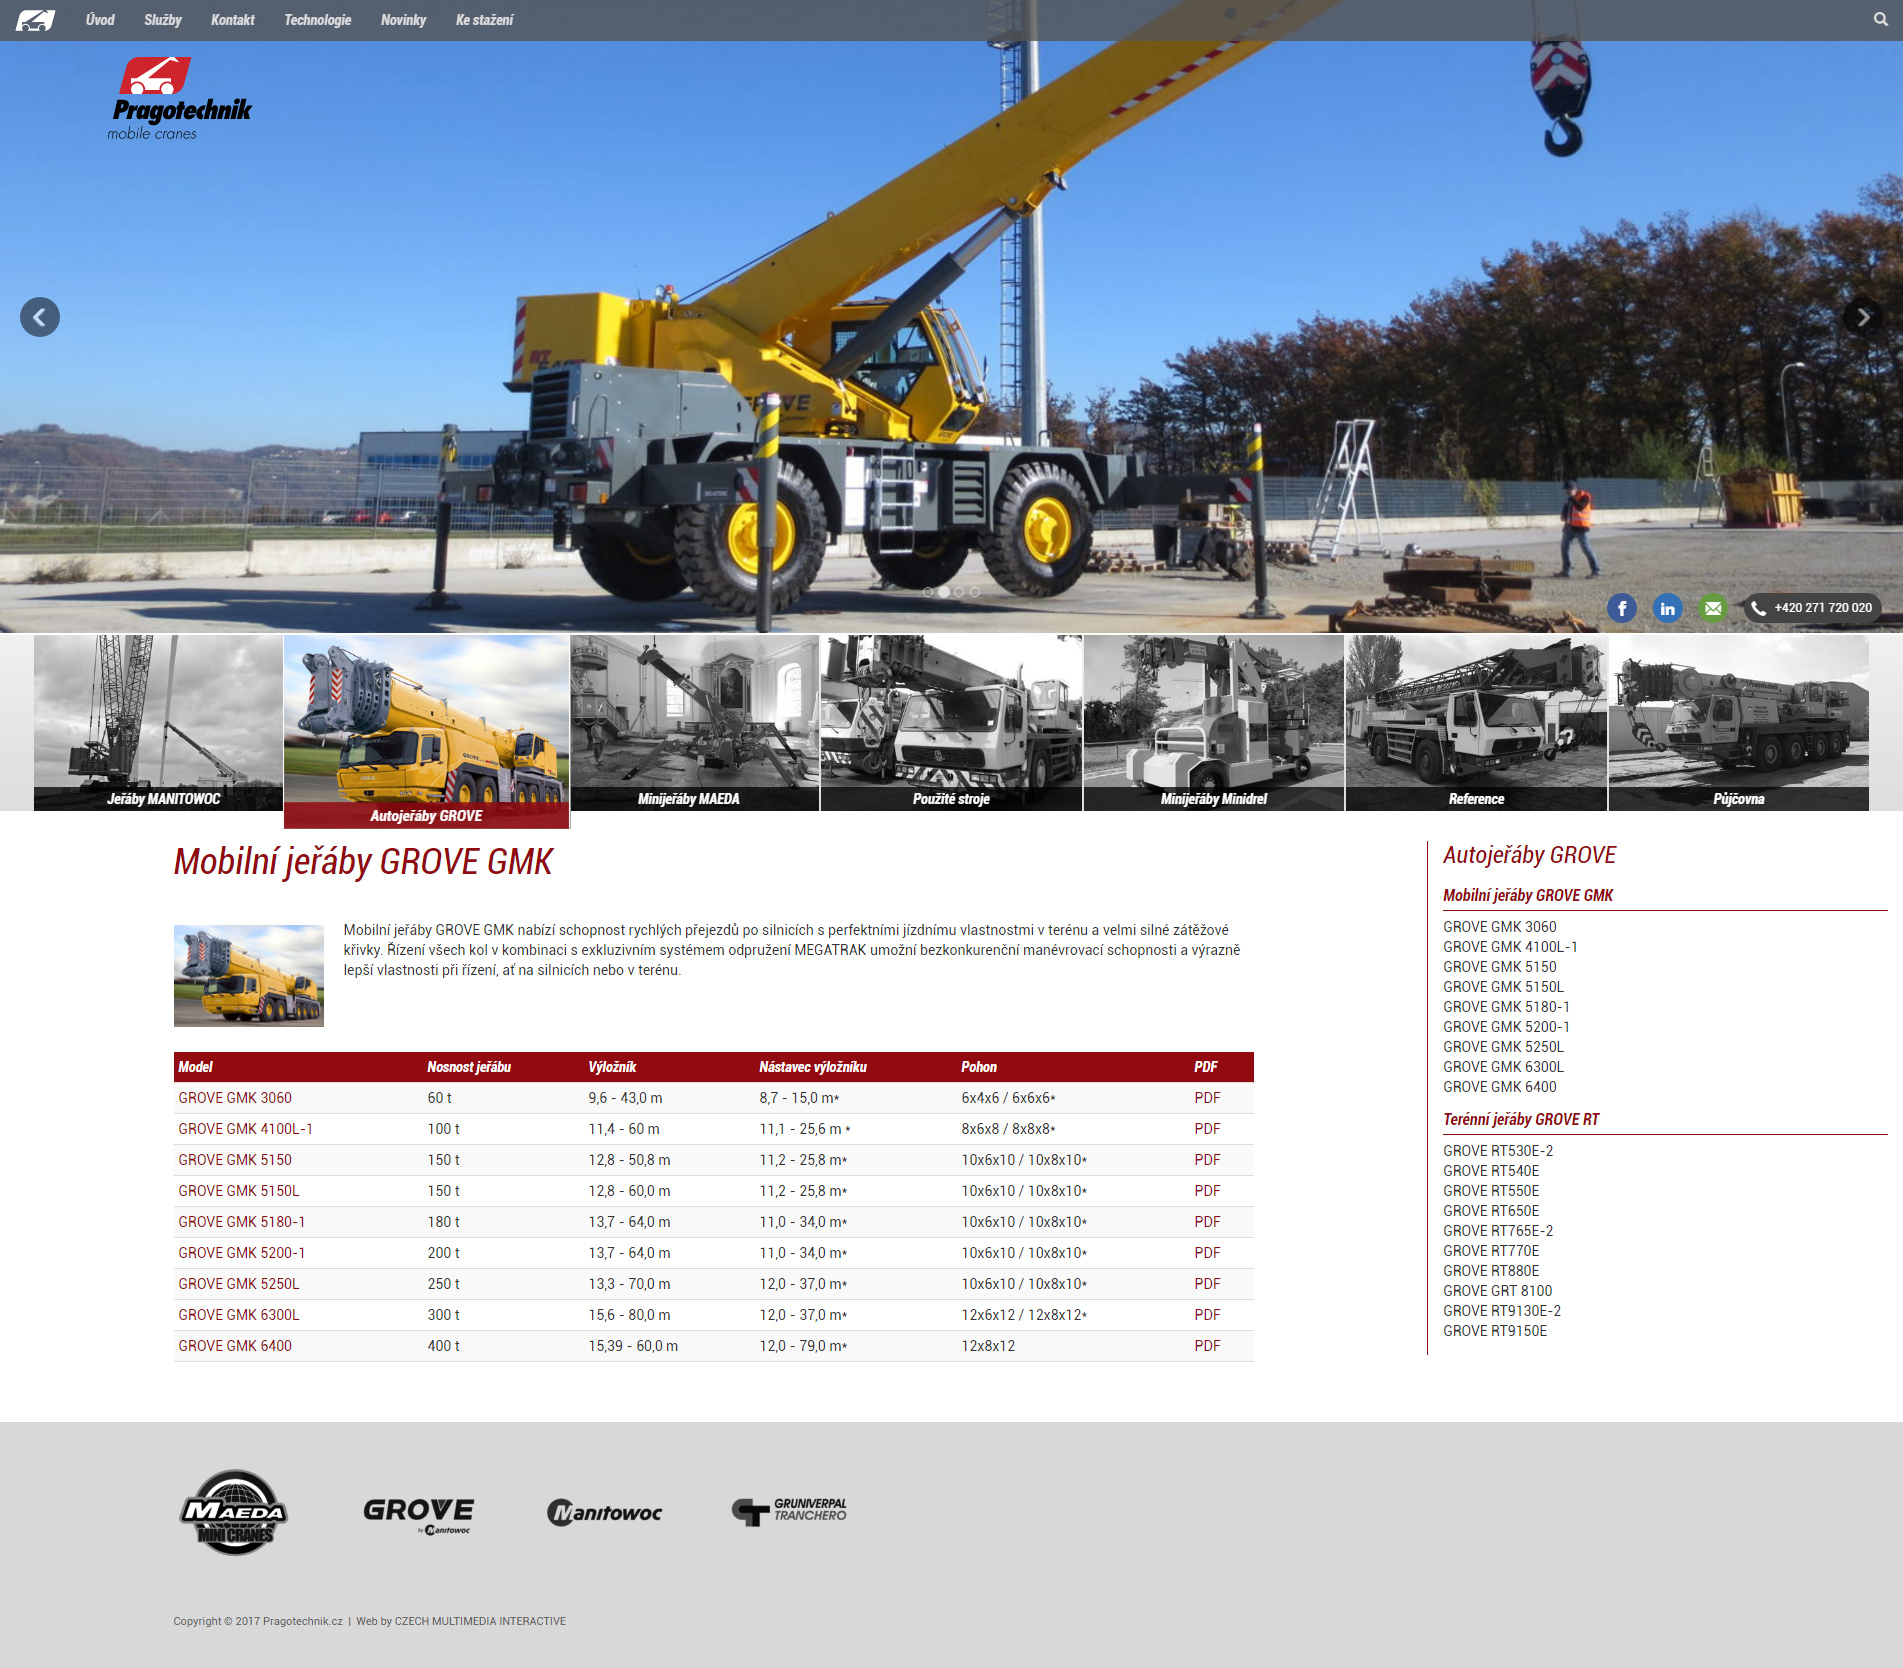Image resolution: width=1903 pixels, height=1668 pixels.
Task: Select GROVE RT9130E-2 in sidebar
Action: click(1502, 1311)
